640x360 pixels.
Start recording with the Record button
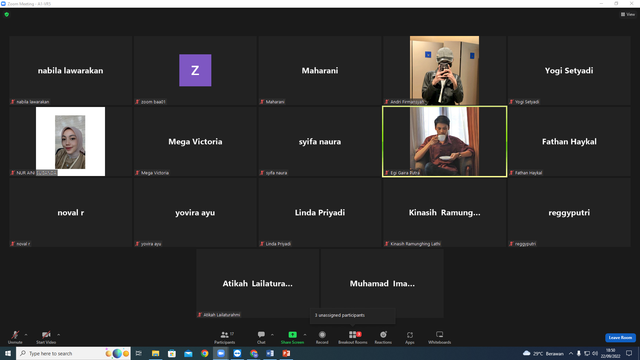(x=322, y=337)
